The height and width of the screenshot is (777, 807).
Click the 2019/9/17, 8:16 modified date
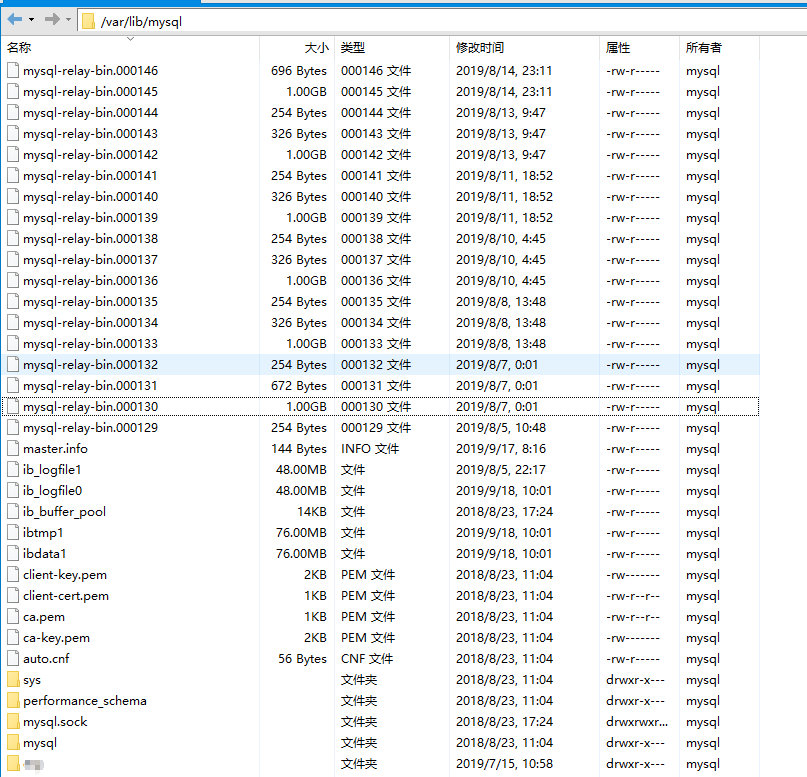(501, 449)
